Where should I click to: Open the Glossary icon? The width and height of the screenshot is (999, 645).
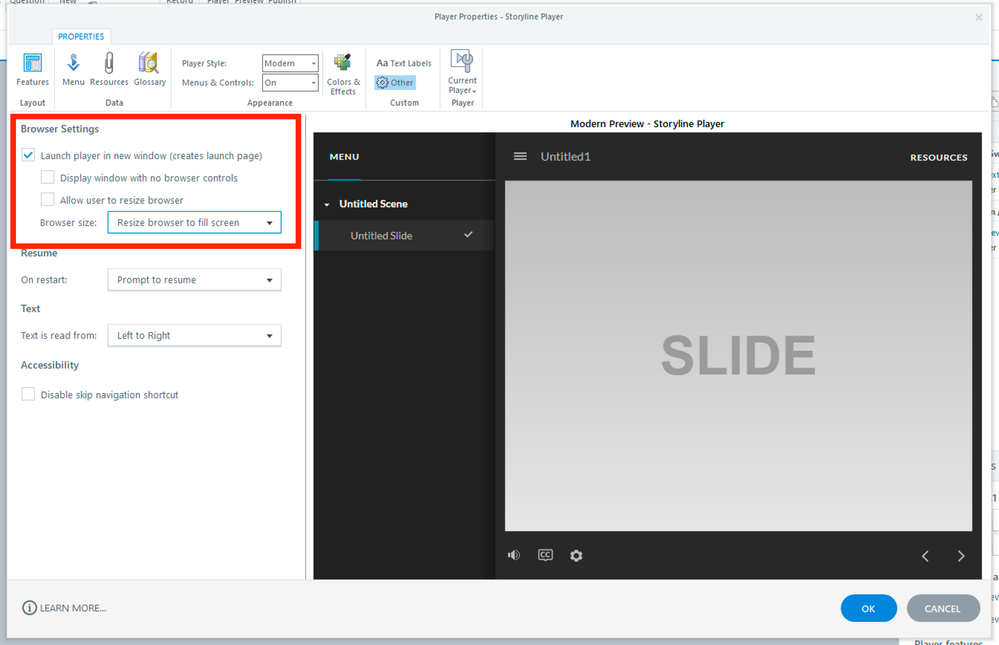click(x=149, y=68)
